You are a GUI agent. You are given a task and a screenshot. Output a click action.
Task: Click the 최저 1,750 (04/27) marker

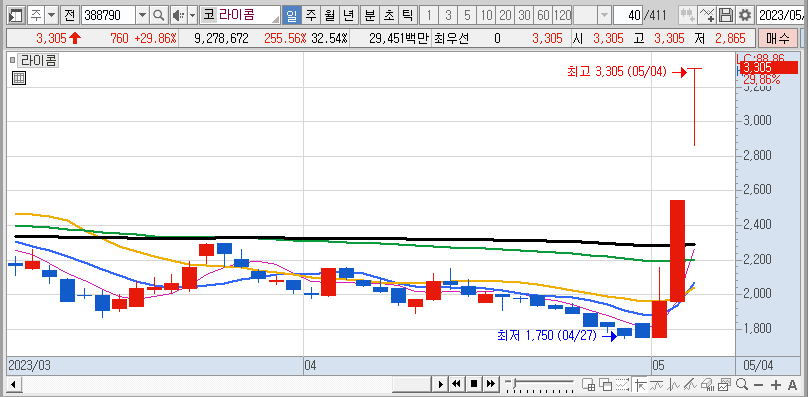tap(547, 336)
